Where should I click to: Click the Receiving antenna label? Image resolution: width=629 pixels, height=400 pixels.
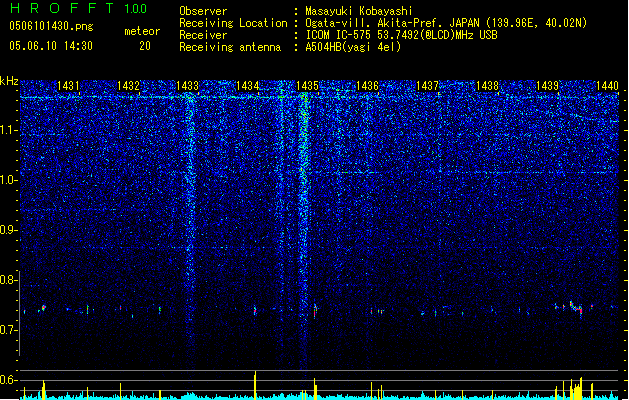tap(230, 47)
